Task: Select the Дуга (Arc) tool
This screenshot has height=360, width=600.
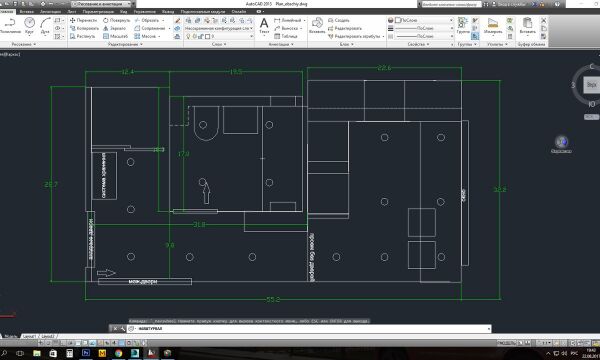Action: point(45,26)
